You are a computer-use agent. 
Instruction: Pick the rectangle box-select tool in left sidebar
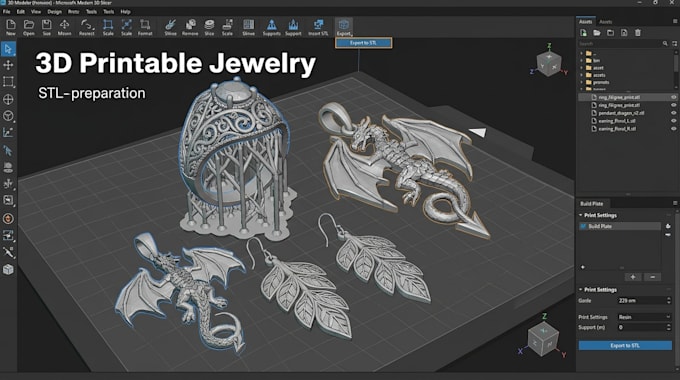(8, 82)
